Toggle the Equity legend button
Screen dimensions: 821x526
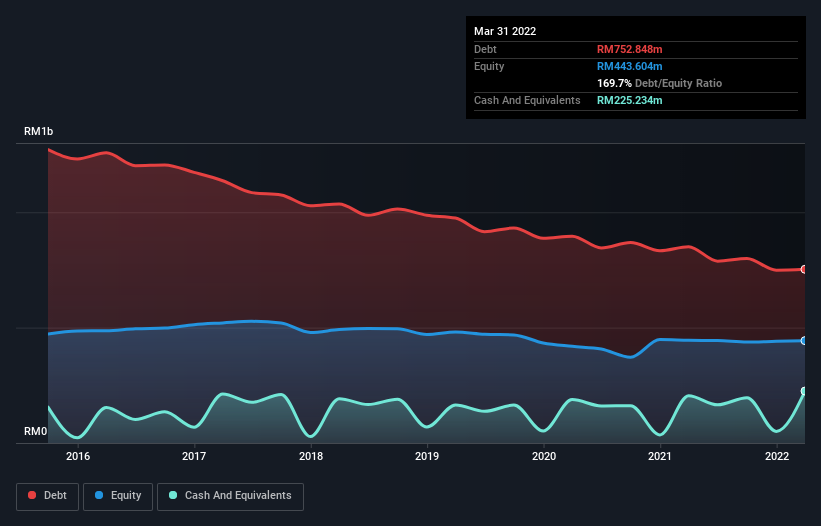[118, 496]
